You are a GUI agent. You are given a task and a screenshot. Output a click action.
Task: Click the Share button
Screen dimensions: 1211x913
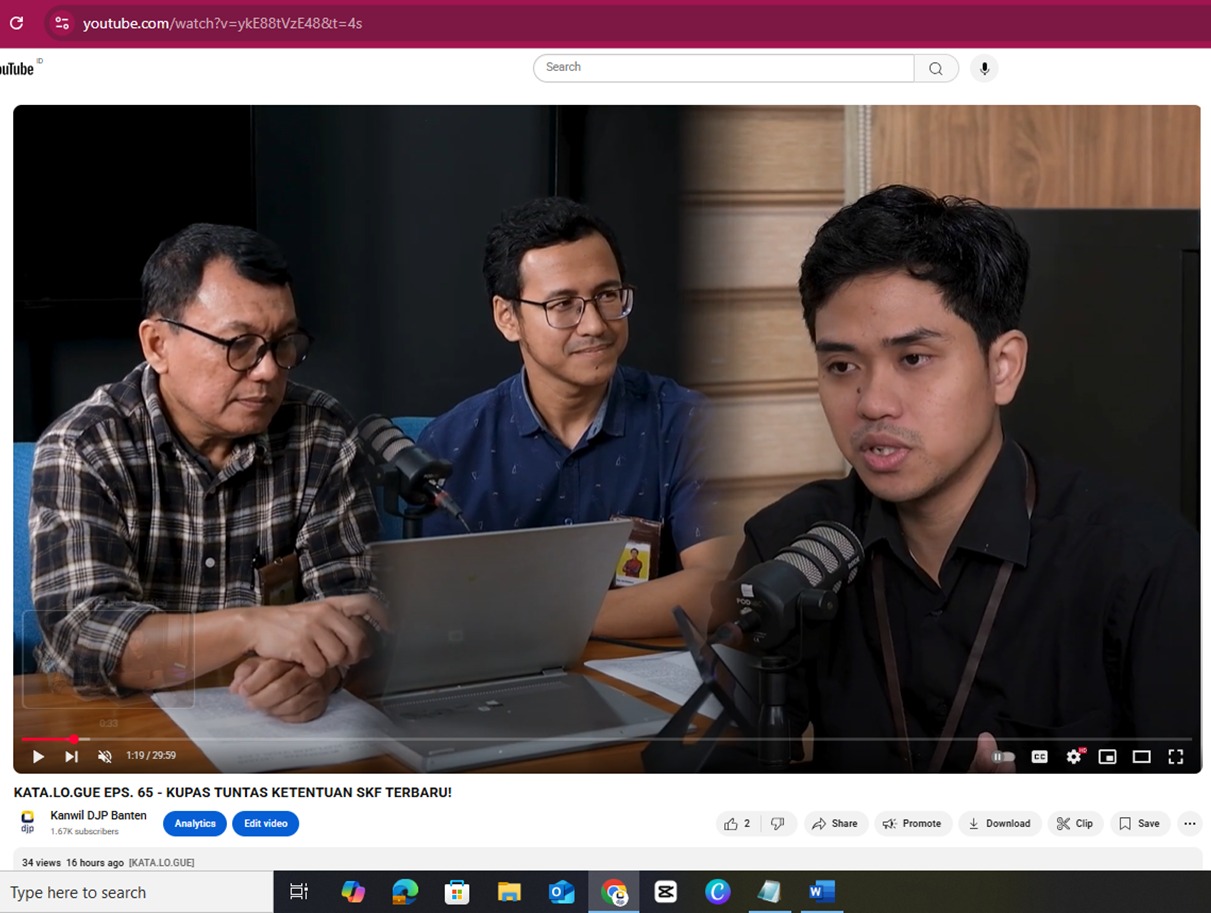(x=835, y=824)
